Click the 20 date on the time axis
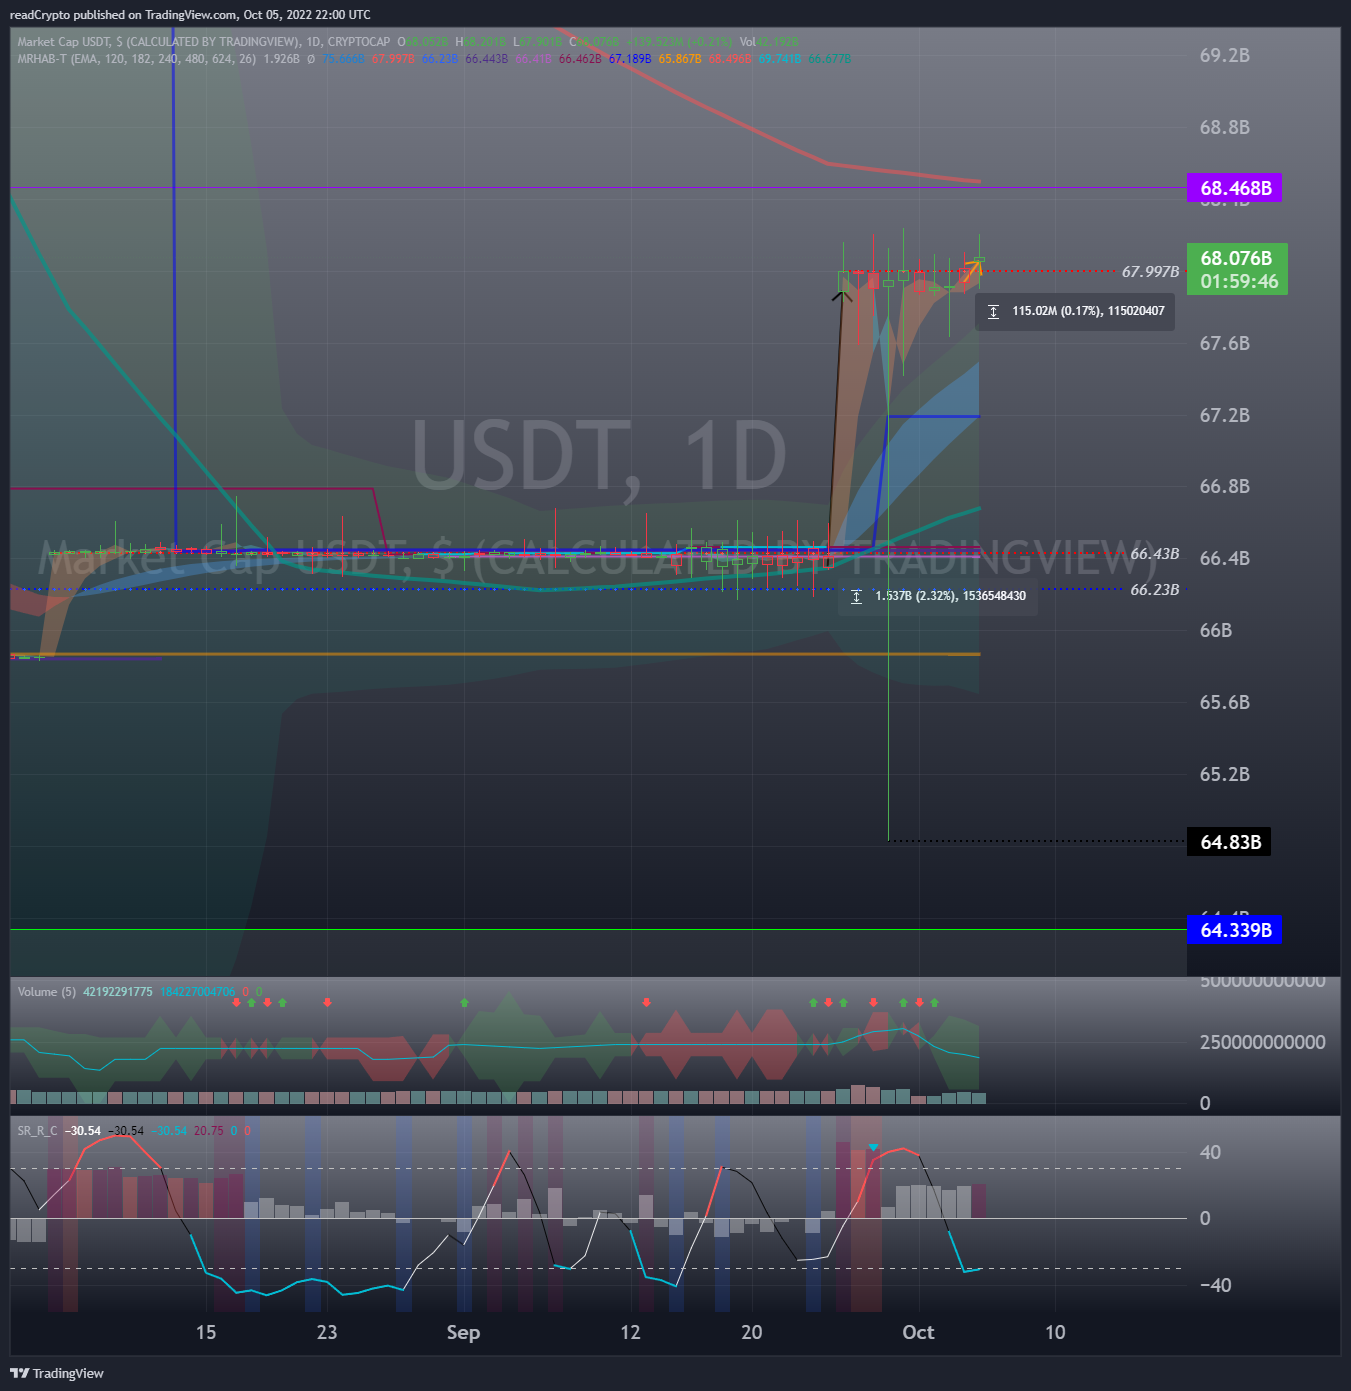The image size is (1351, 1391). pyautogui.click(x=752, y=1332)
